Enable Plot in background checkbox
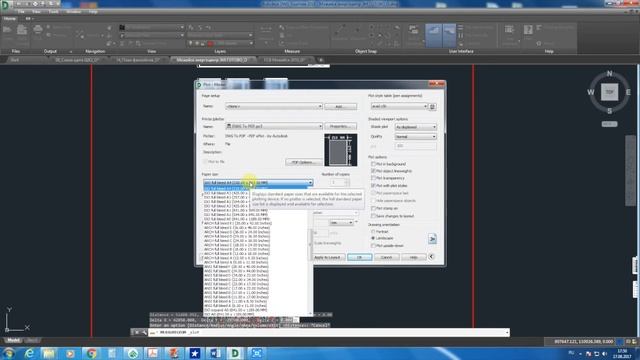This screenshot has height=360, width=640. [x=373, y=164]
